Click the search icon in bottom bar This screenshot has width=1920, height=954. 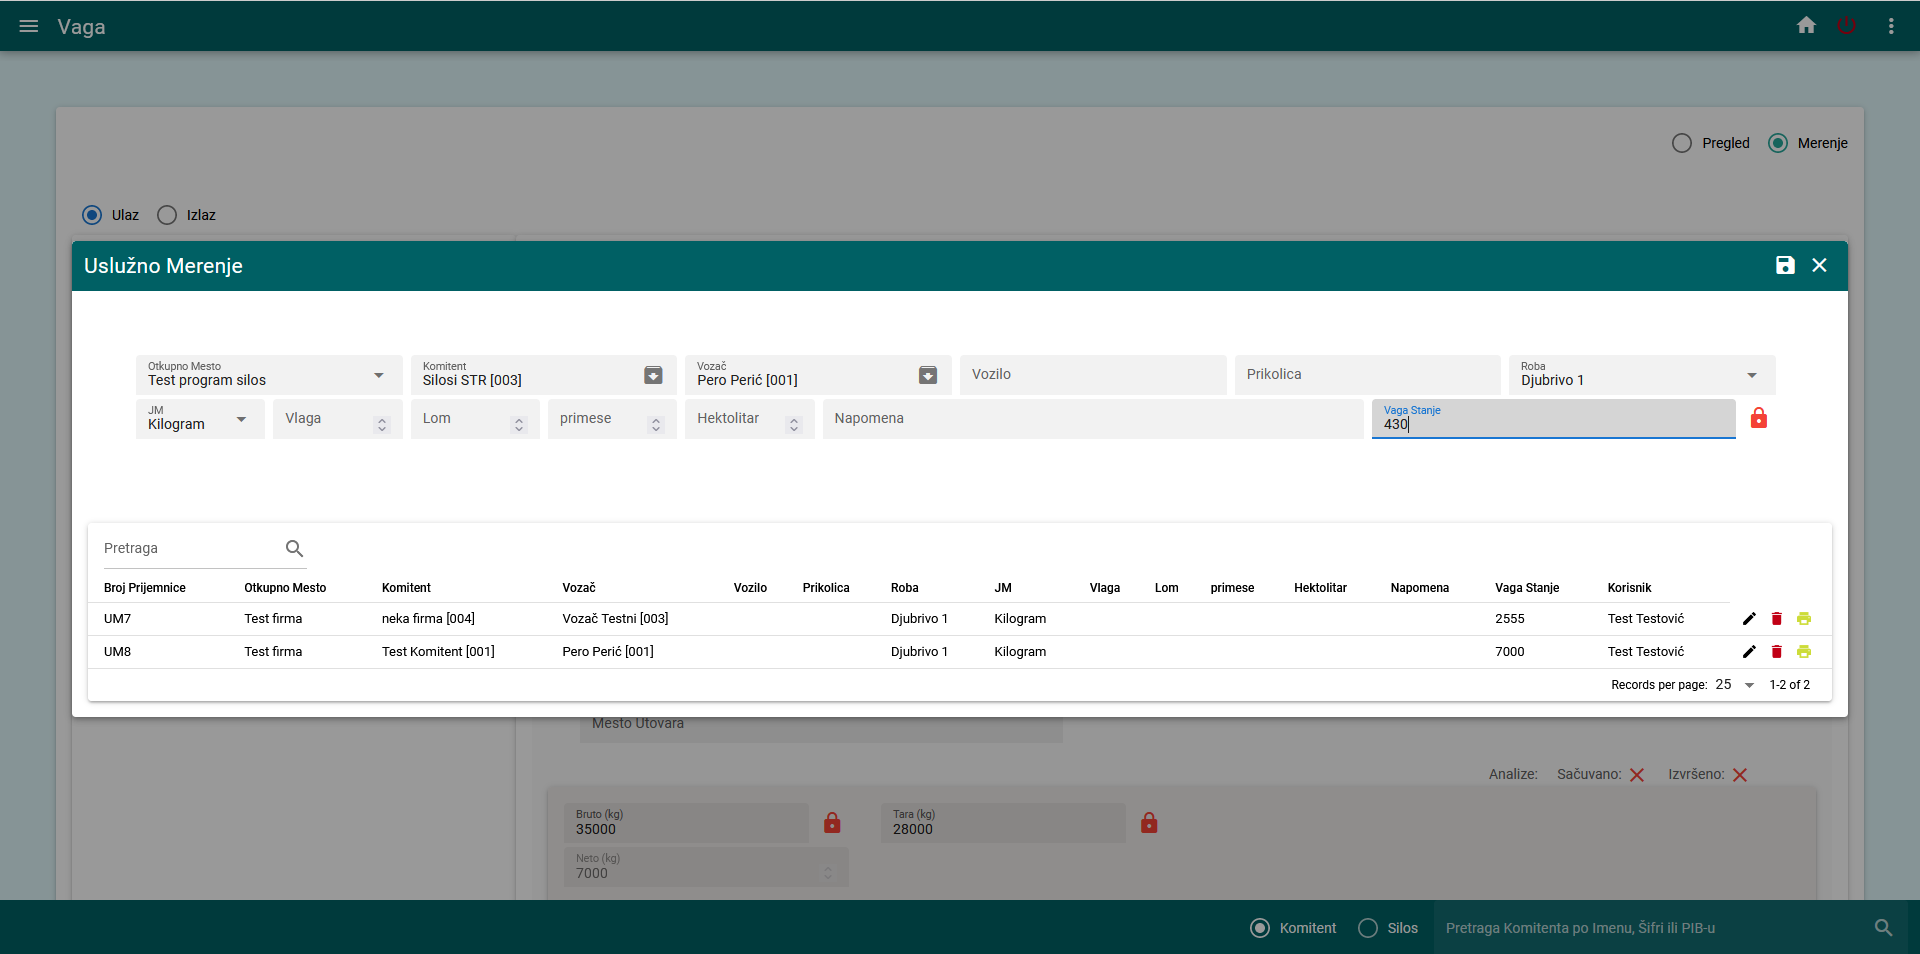[1884, 927]
